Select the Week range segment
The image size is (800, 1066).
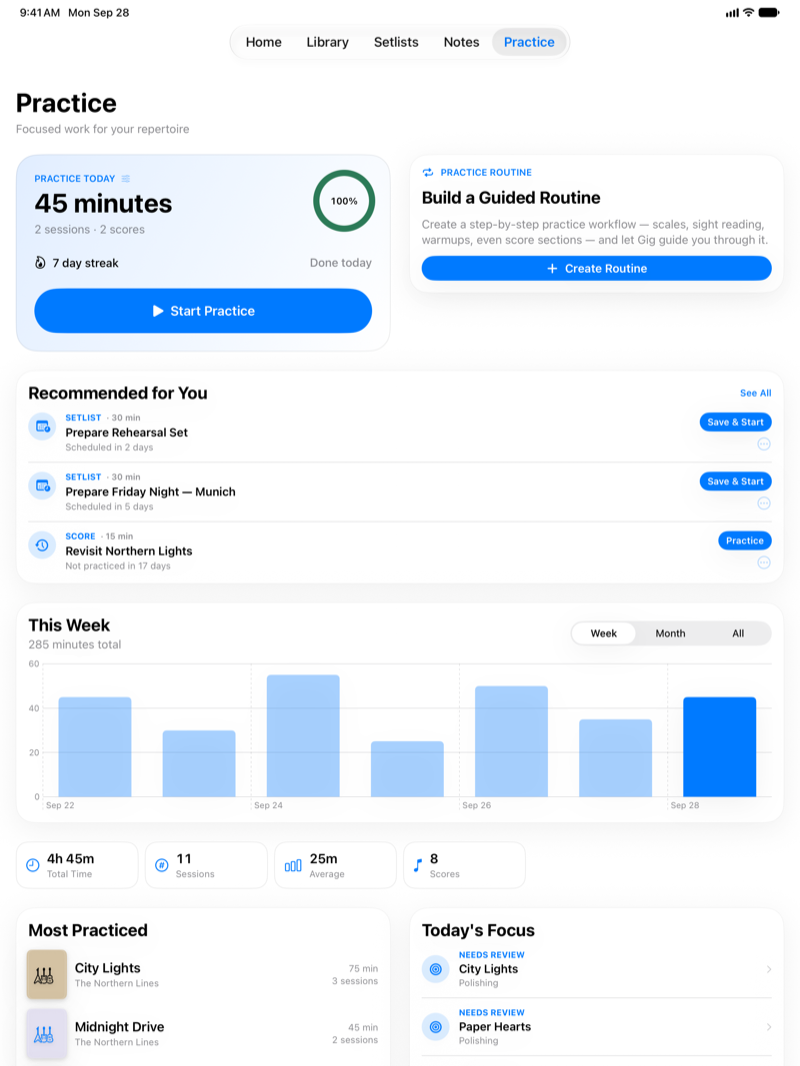coord(604,633)
